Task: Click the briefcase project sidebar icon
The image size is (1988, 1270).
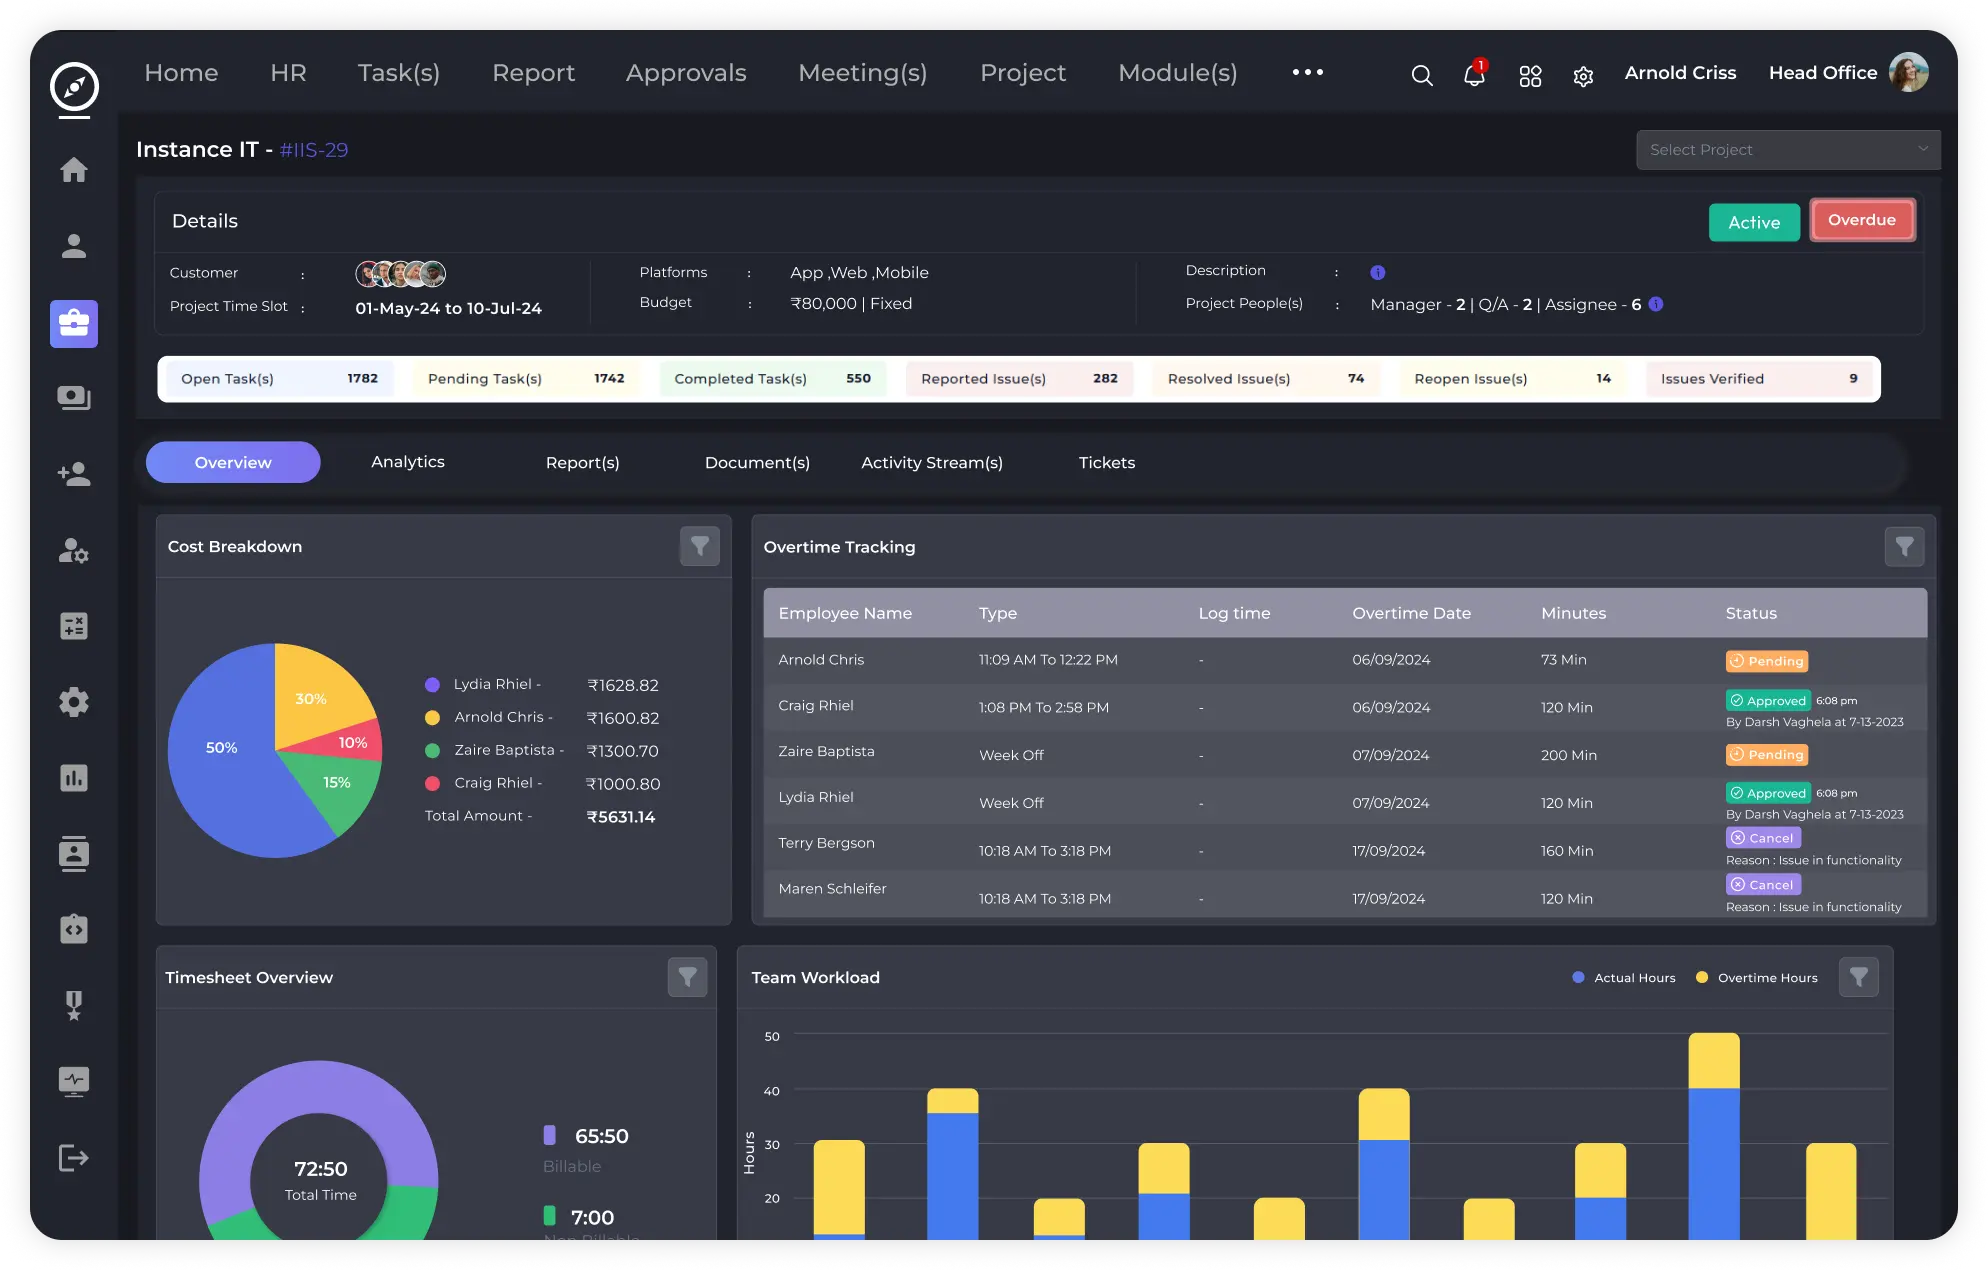Action: (74, 323)
